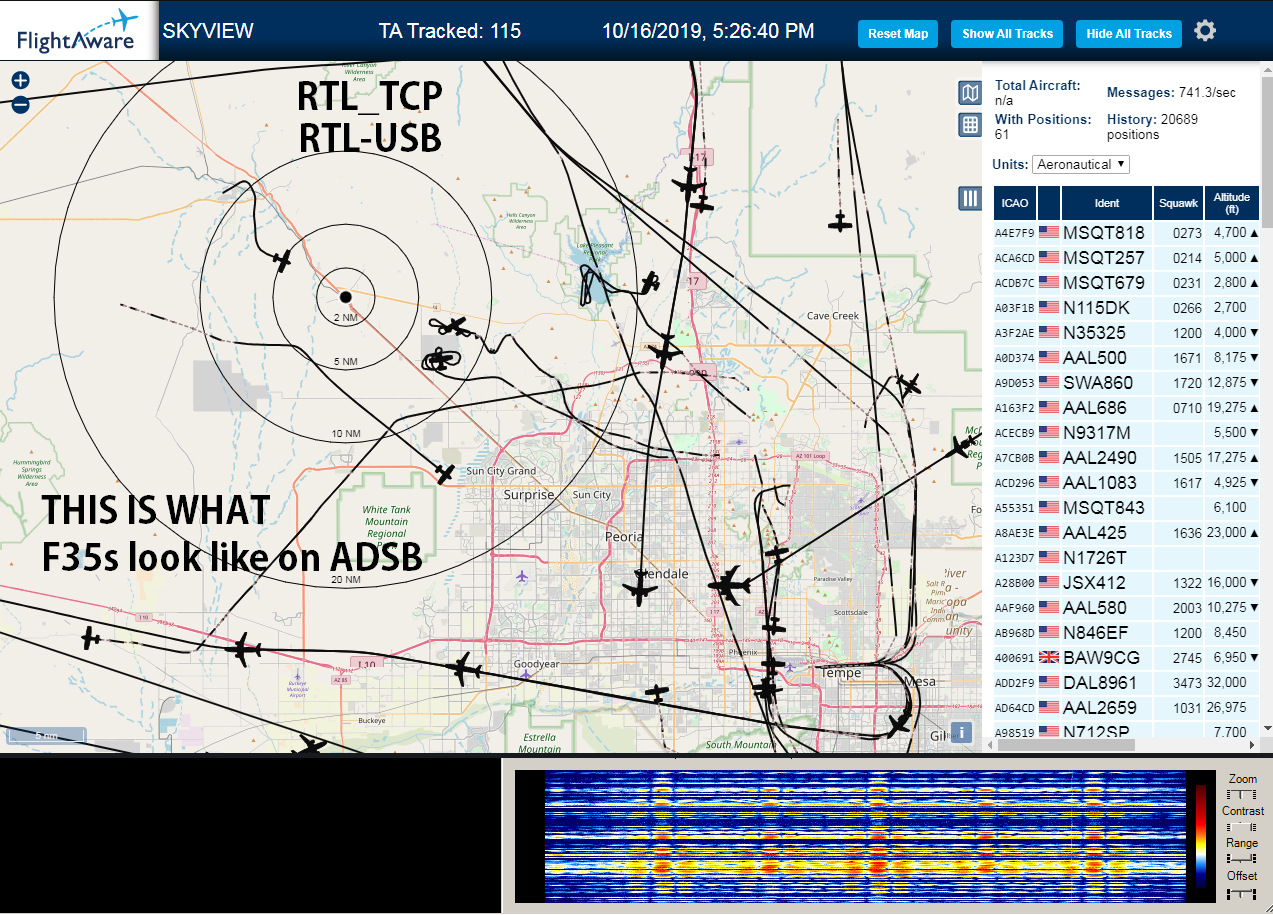Select the large aircraft icon east of Glendale

click(729, 586)
